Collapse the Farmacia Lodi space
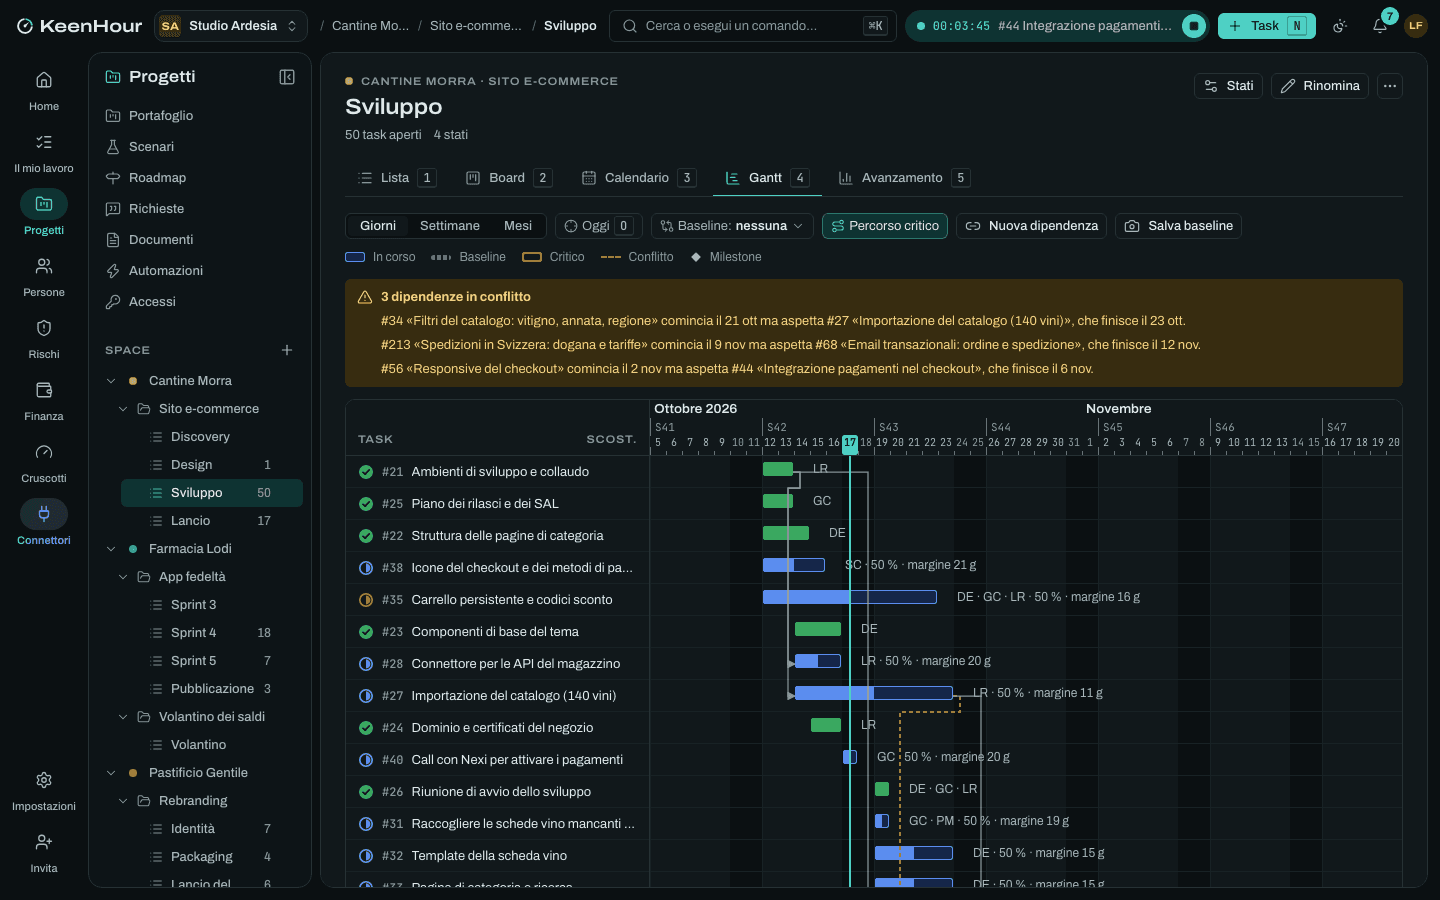The image size is (1440, 900). (x=111, y=549)
